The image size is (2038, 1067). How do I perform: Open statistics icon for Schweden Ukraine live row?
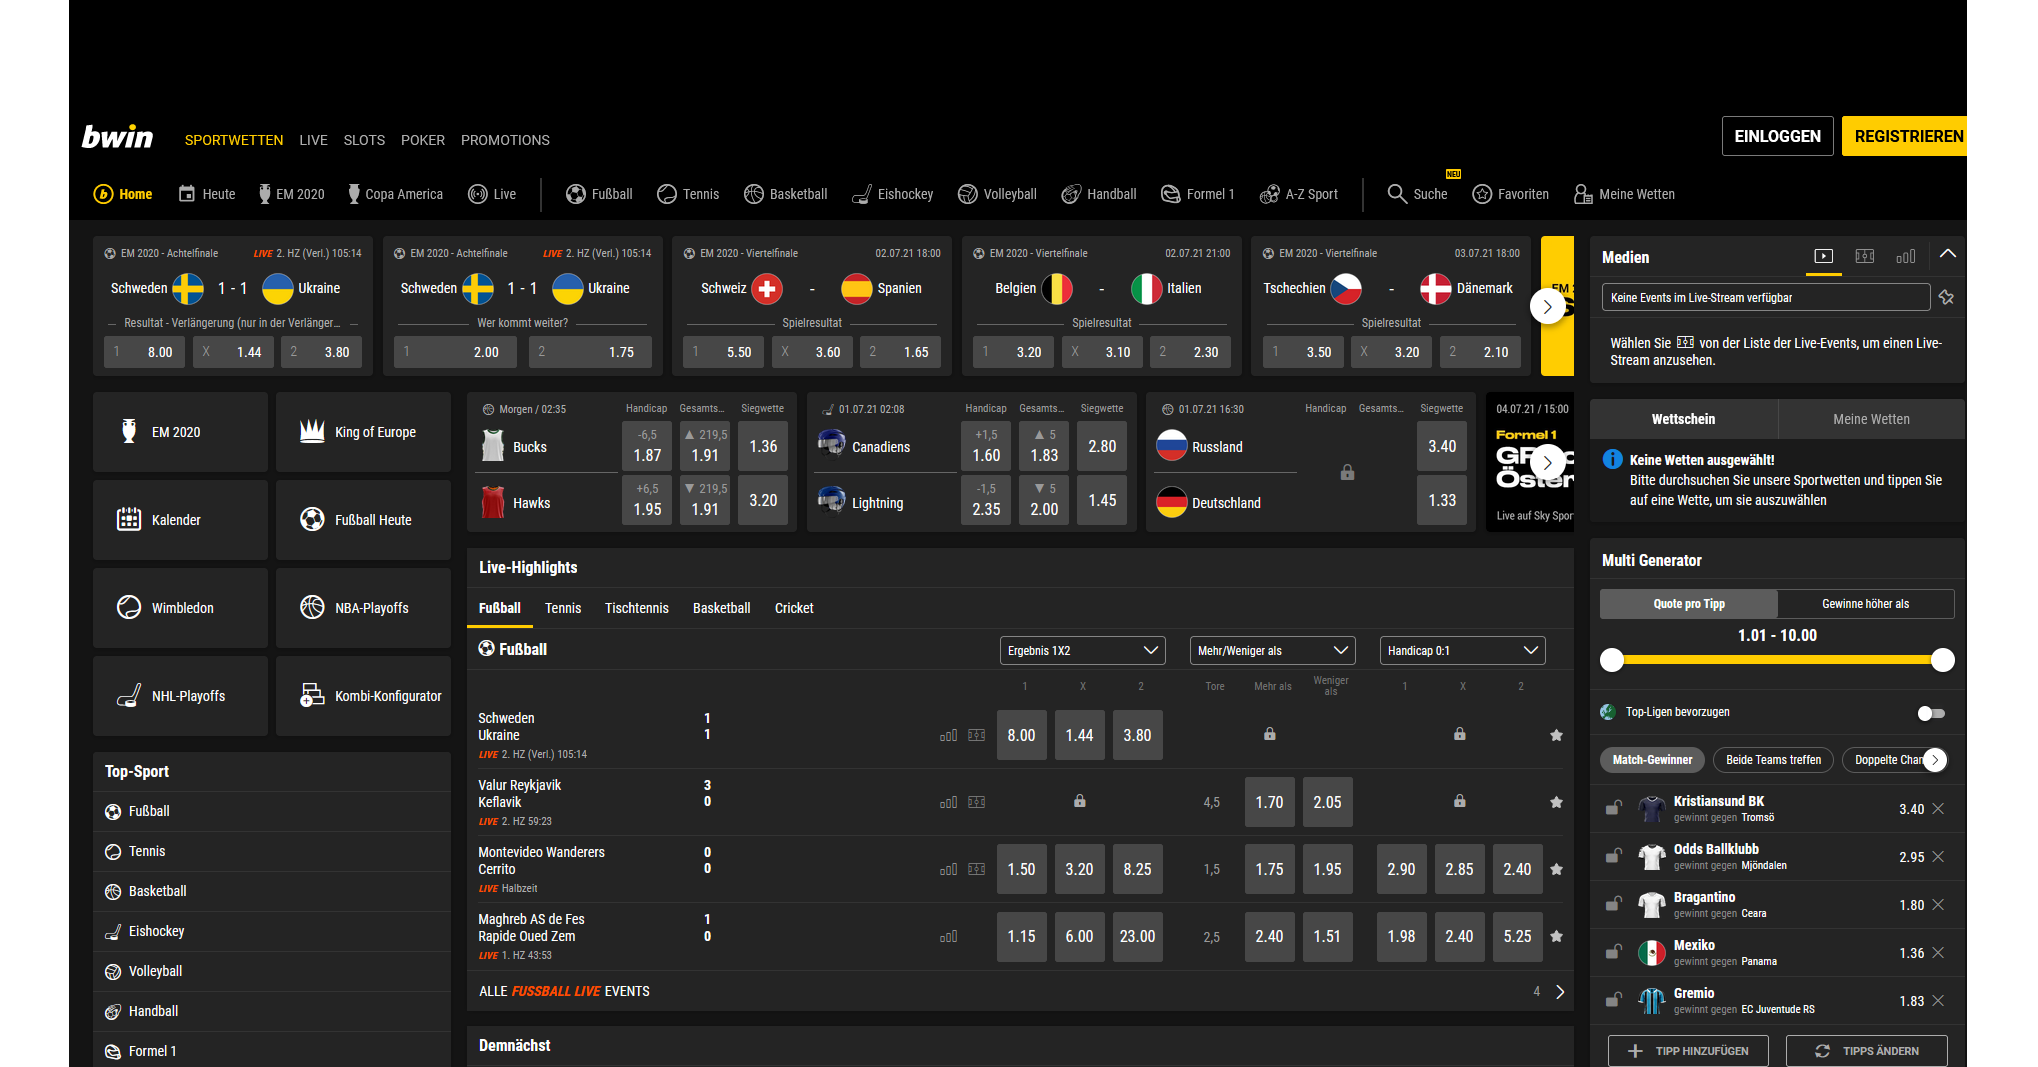[948, 736]
